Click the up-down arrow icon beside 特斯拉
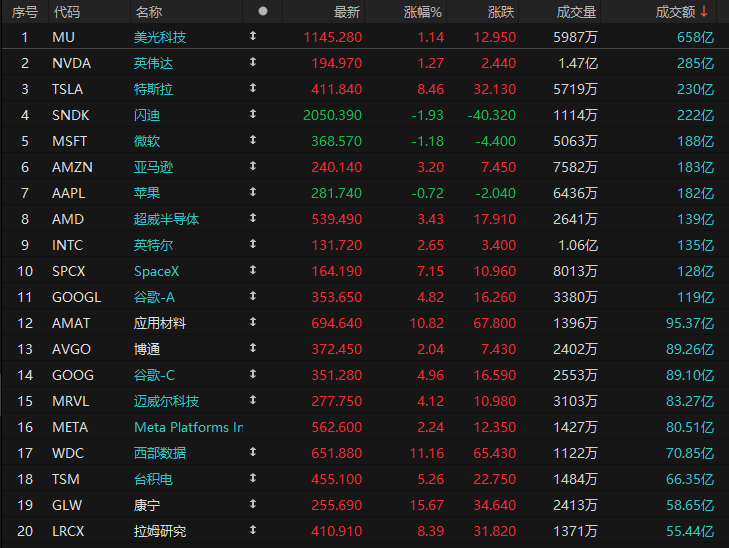Screen dimensions: 729x548 coord(253,88)
